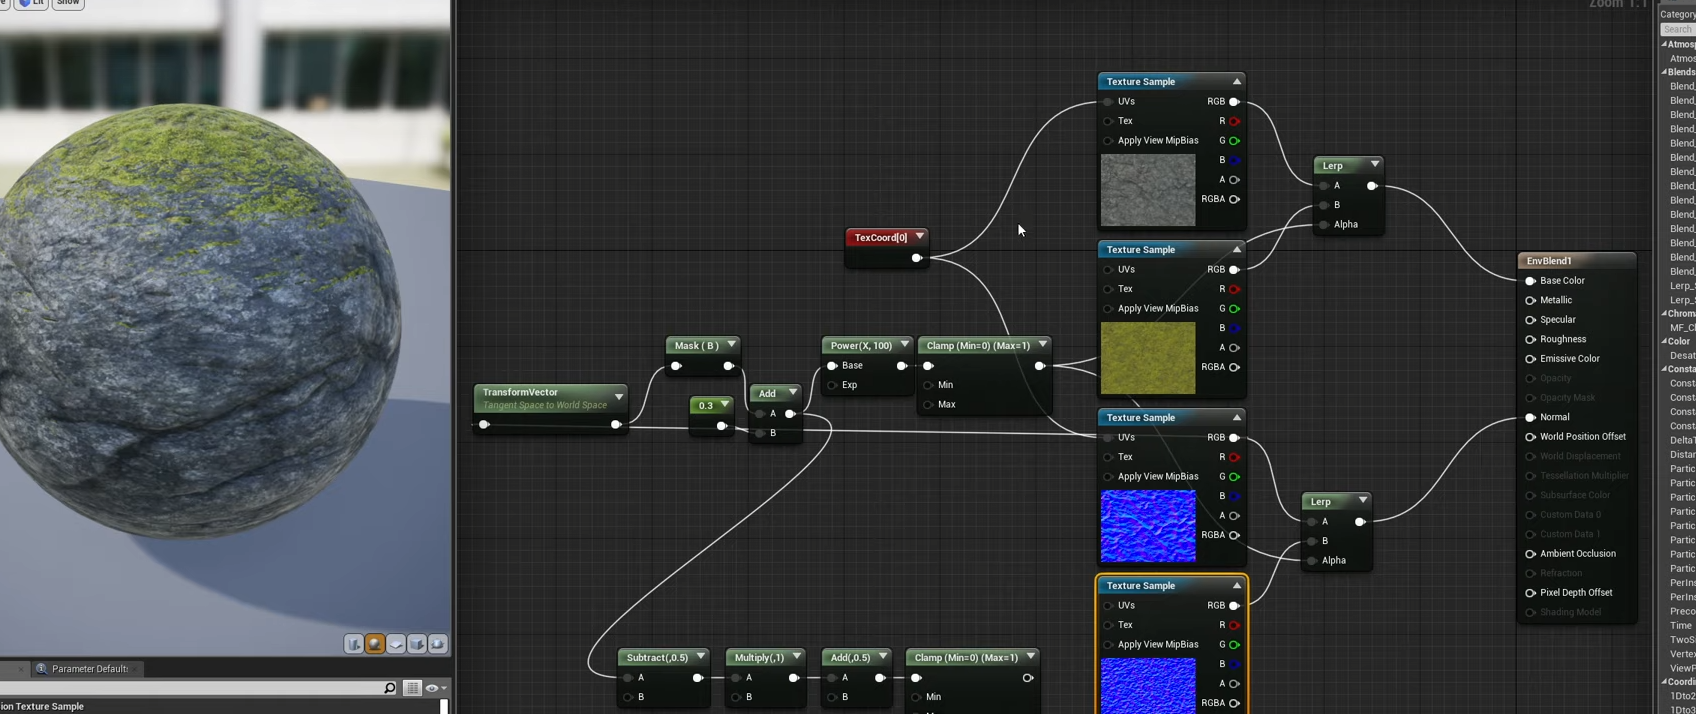Click the EnvBlend1 Specular input pin

[1530, 320]
